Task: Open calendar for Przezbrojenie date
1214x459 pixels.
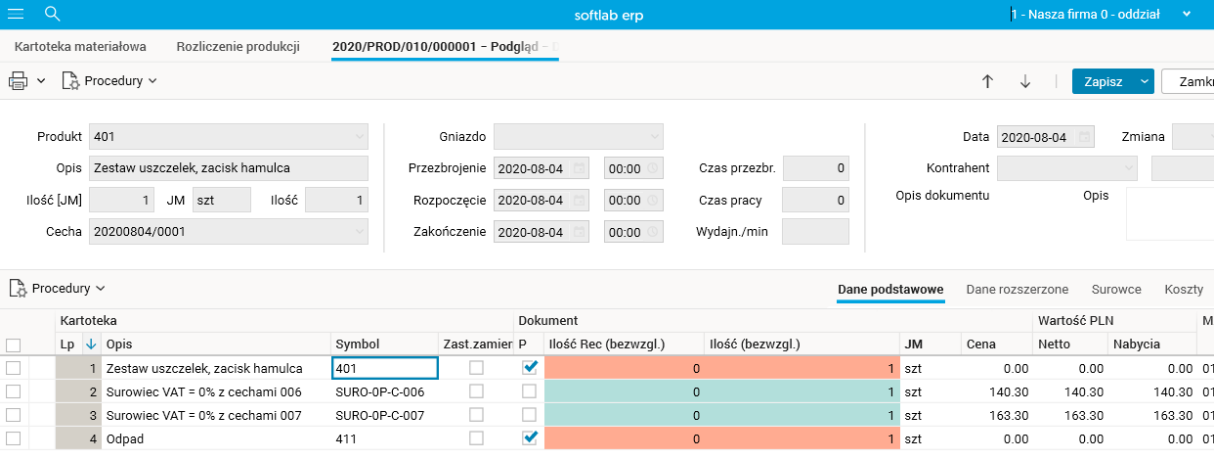Action: click(x=580, y=168)
